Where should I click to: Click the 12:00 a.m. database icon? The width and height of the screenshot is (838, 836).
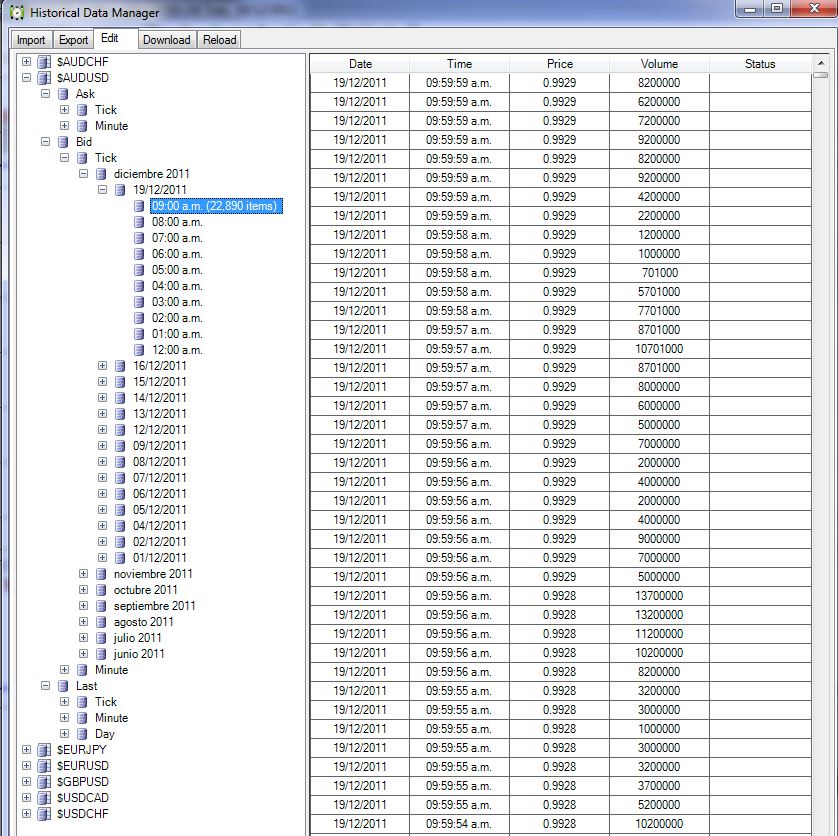point(139,350)
